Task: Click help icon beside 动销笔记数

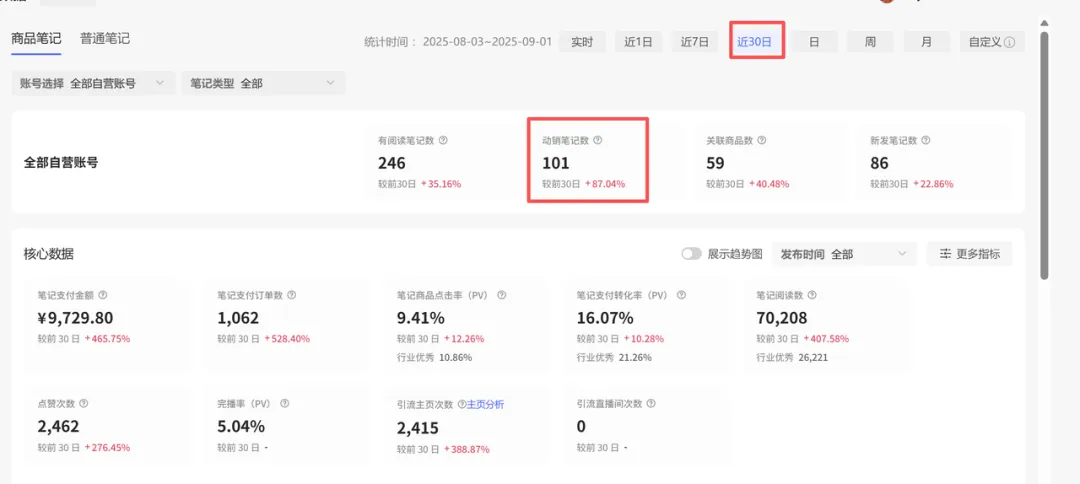Action: click(598, 141)
